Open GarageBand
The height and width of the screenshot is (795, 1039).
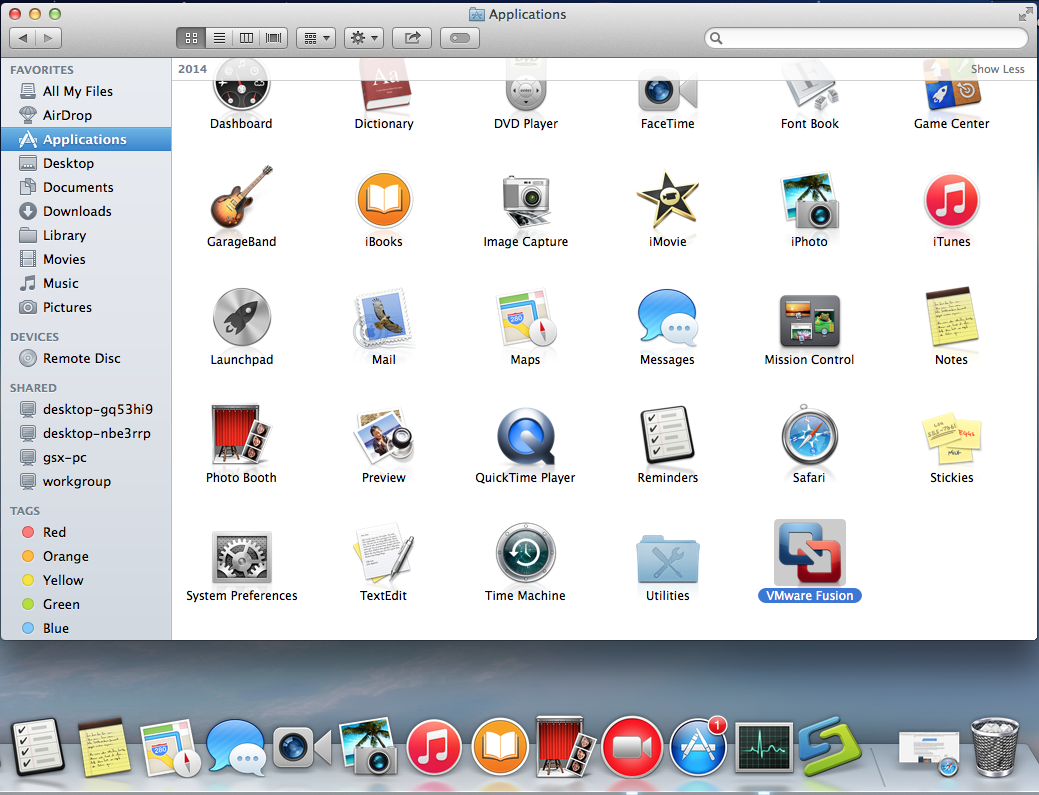[241, 205]
